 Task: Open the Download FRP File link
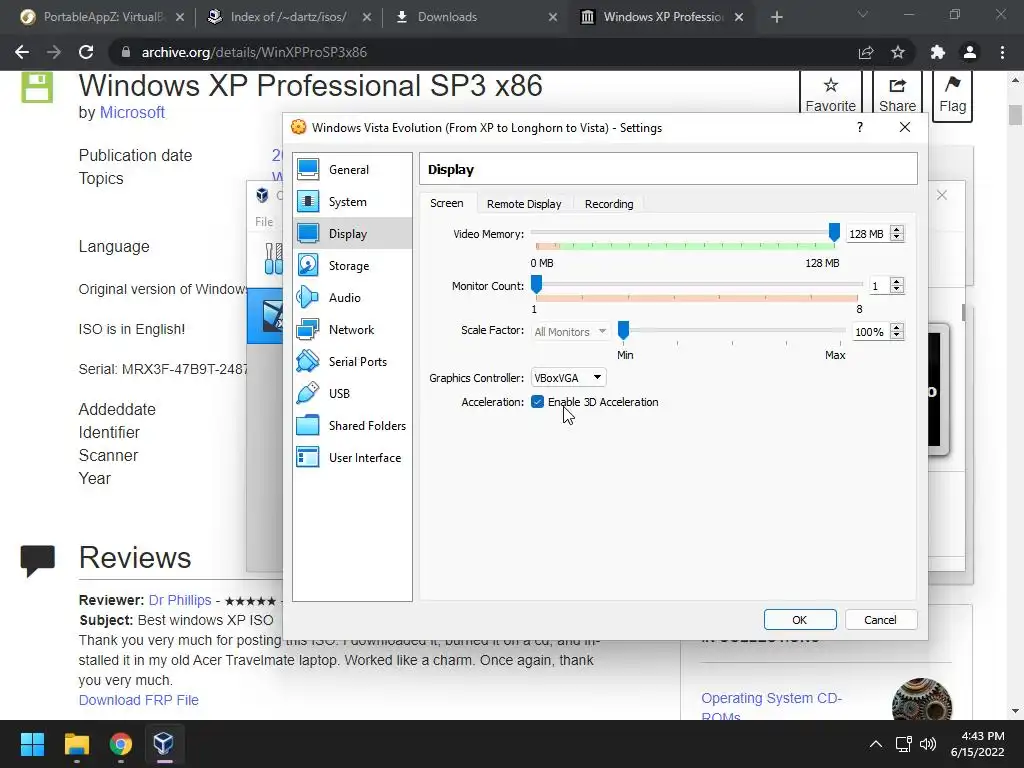click(138, 700)
